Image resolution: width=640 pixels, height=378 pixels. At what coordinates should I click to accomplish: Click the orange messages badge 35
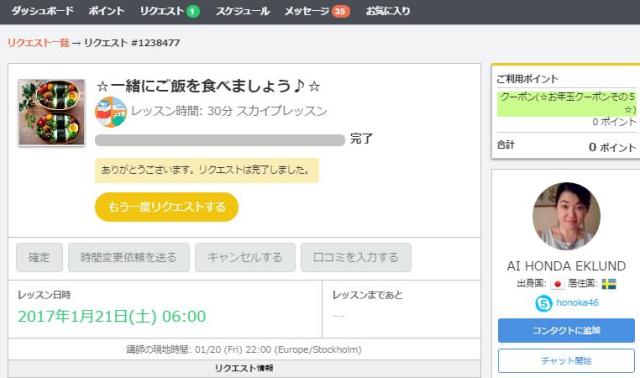tap(340, 11)
